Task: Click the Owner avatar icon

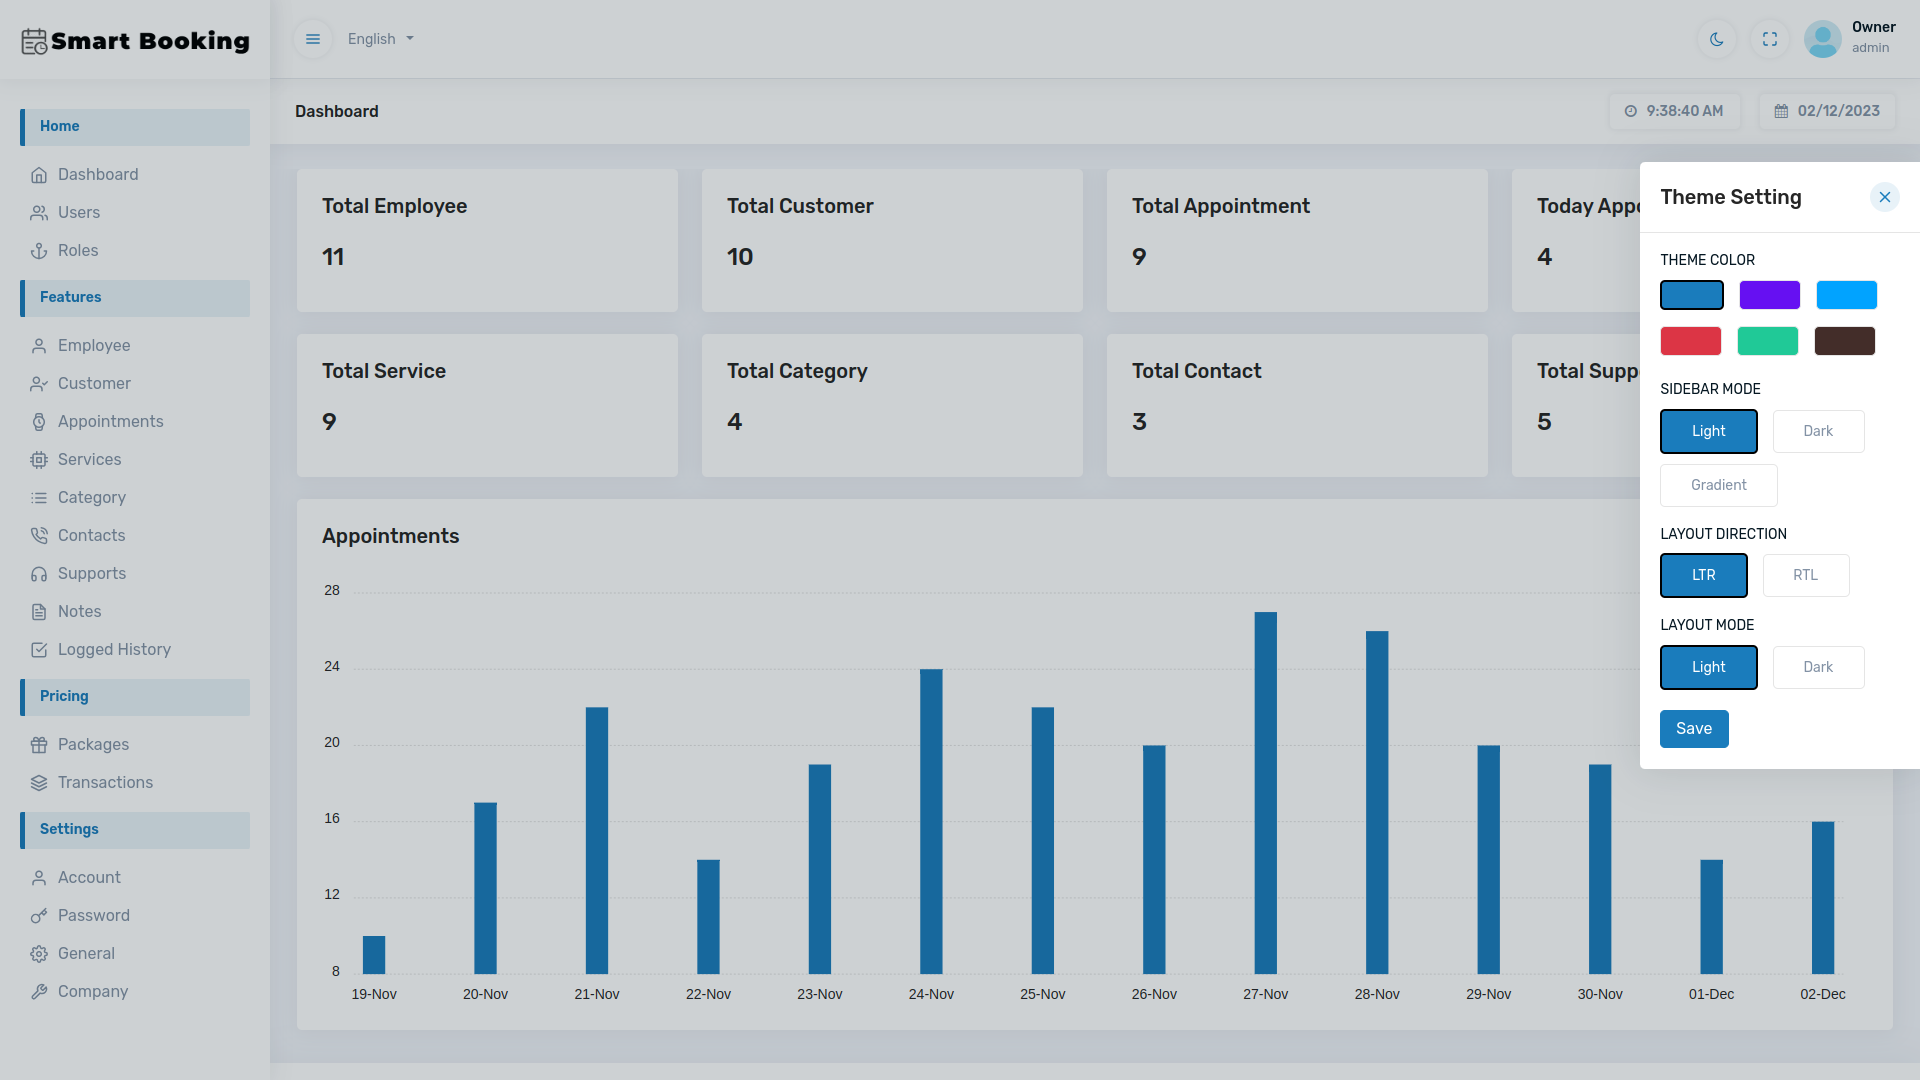Action: pyautogui.click(x=1822, y=39)
